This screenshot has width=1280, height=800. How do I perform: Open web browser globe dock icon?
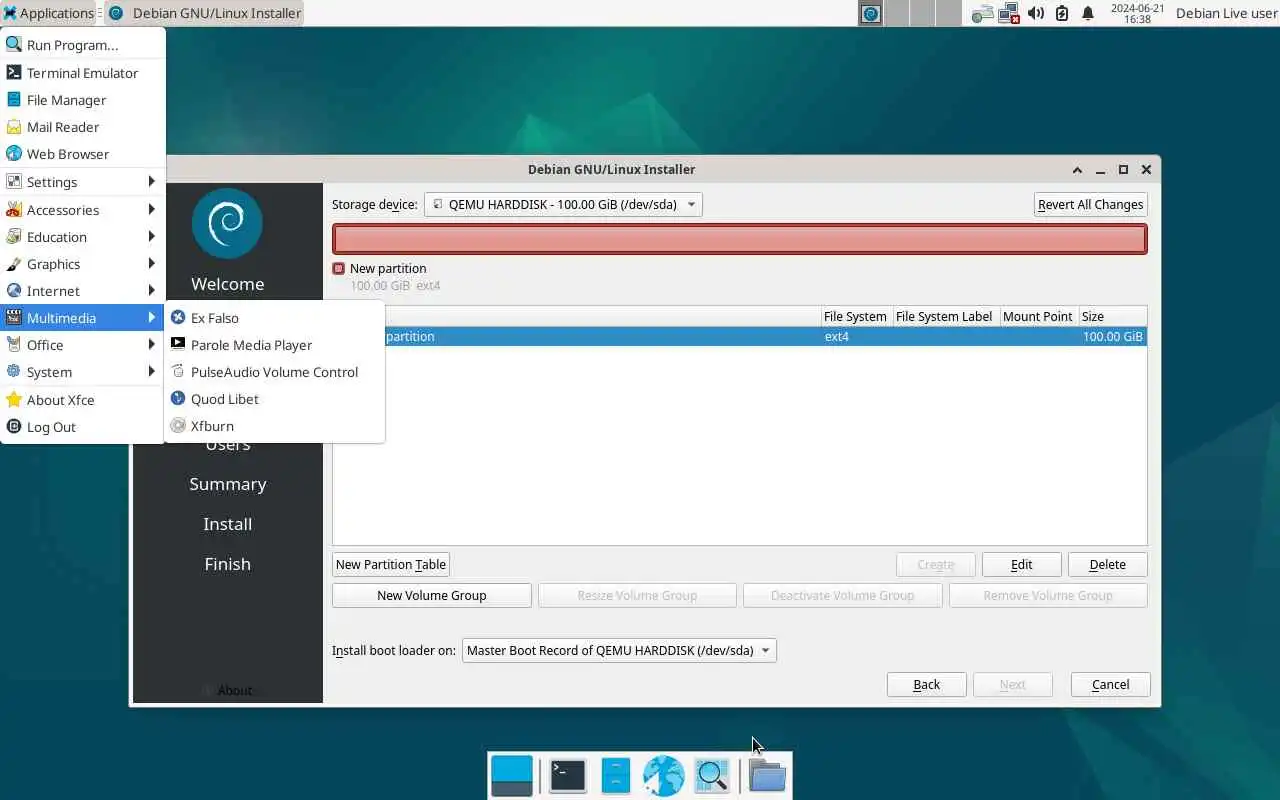click(x=663, y=775)
